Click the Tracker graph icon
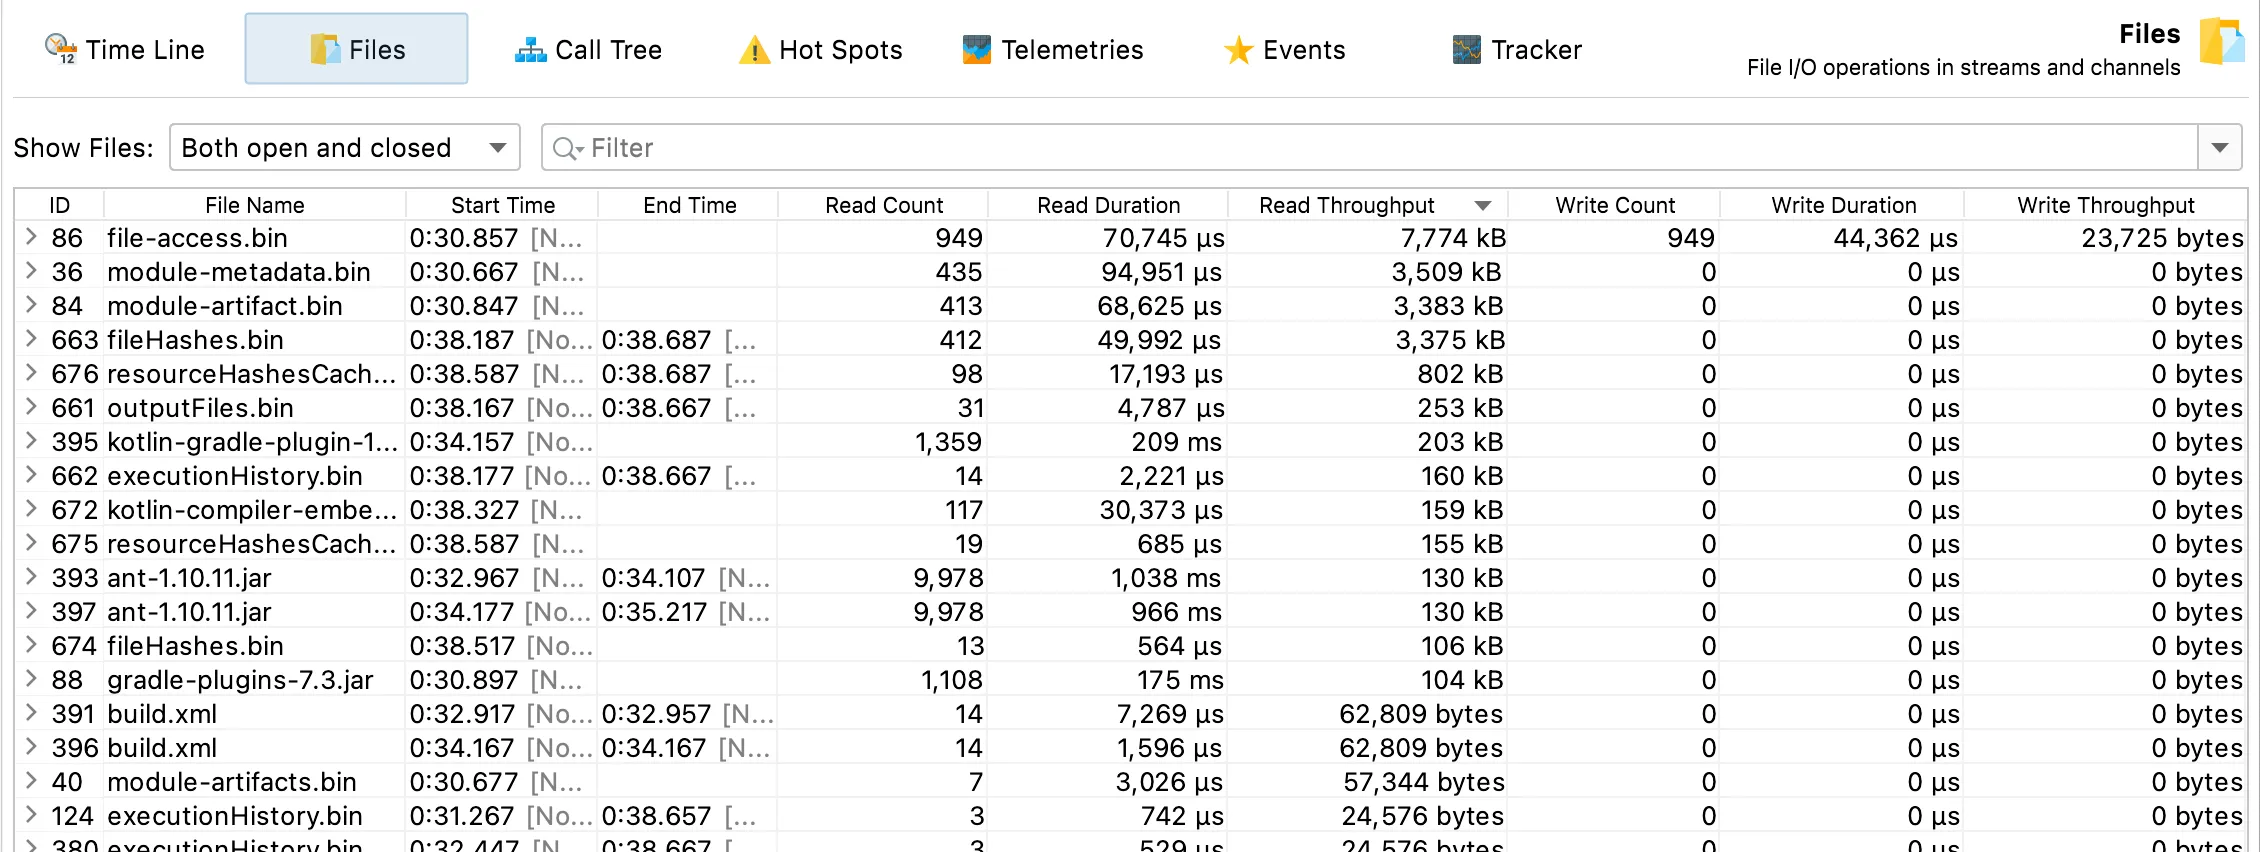The image size is (2260, 852). (1466, 49)
